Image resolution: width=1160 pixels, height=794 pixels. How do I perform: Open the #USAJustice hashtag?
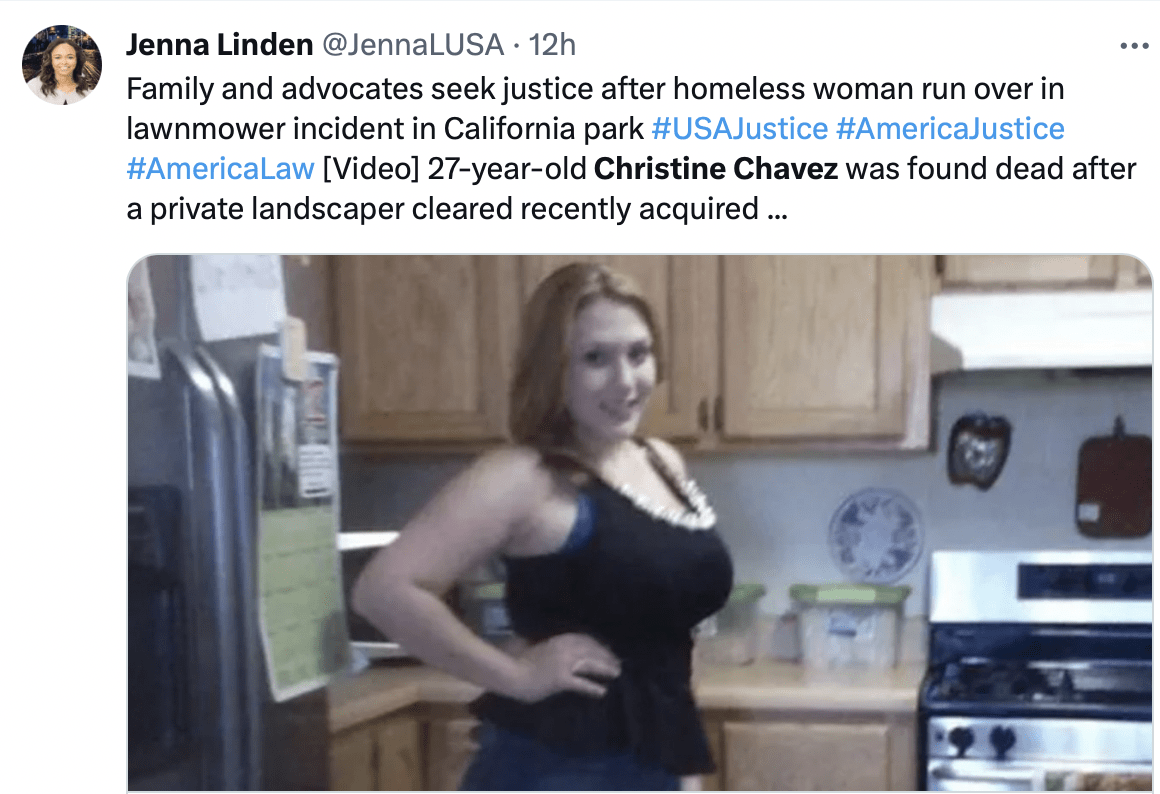pyautogui.click(x=740, y=129)
